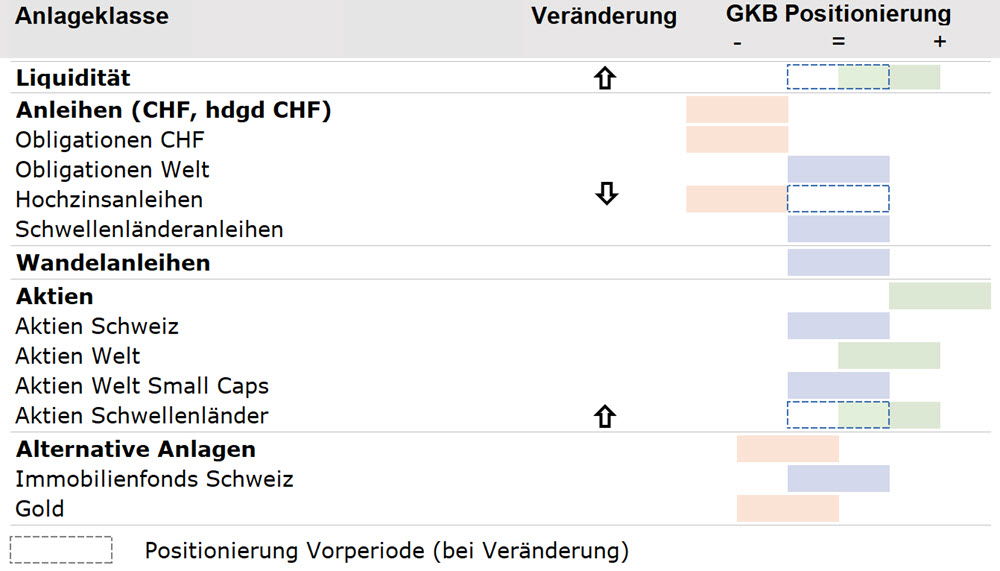The image size is (1000, 571).
Task: Click the Veränderung column header
Action: tap(603, 16)
